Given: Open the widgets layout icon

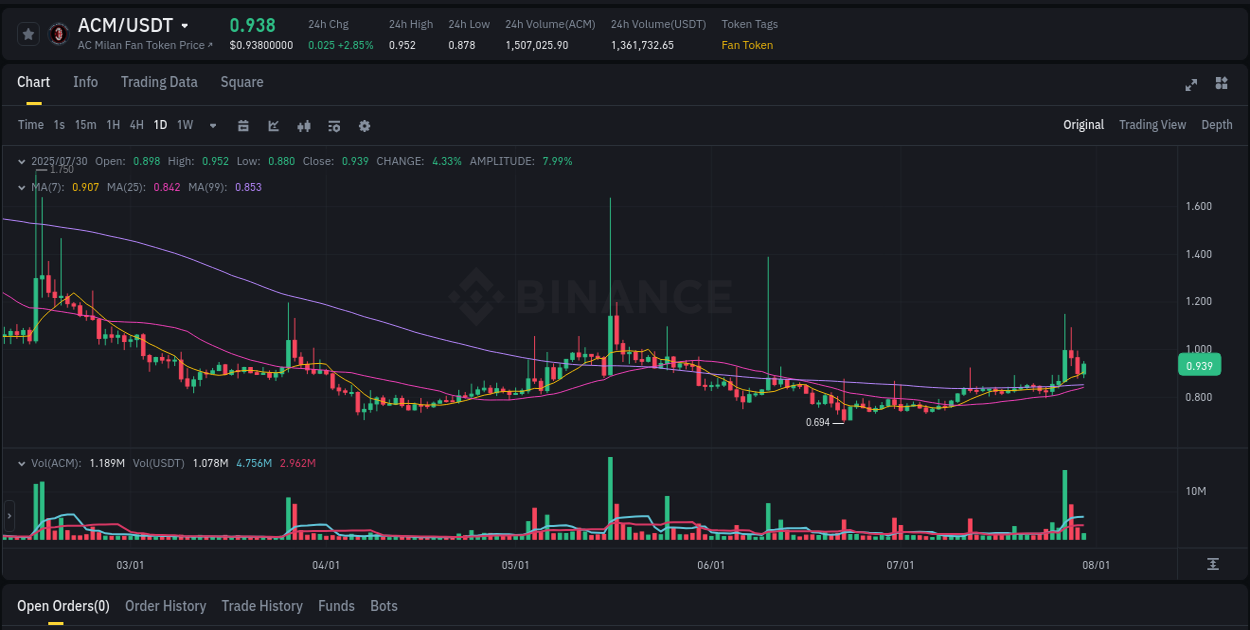Looking at the screenshot, I should pos(1221,85).
